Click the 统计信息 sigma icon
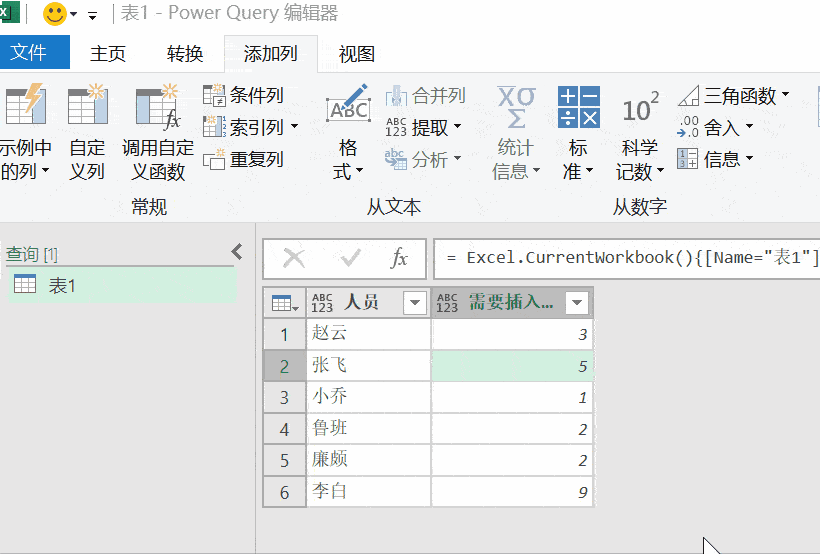The height and width of the screenshot is (554, 820). [516, 107]
